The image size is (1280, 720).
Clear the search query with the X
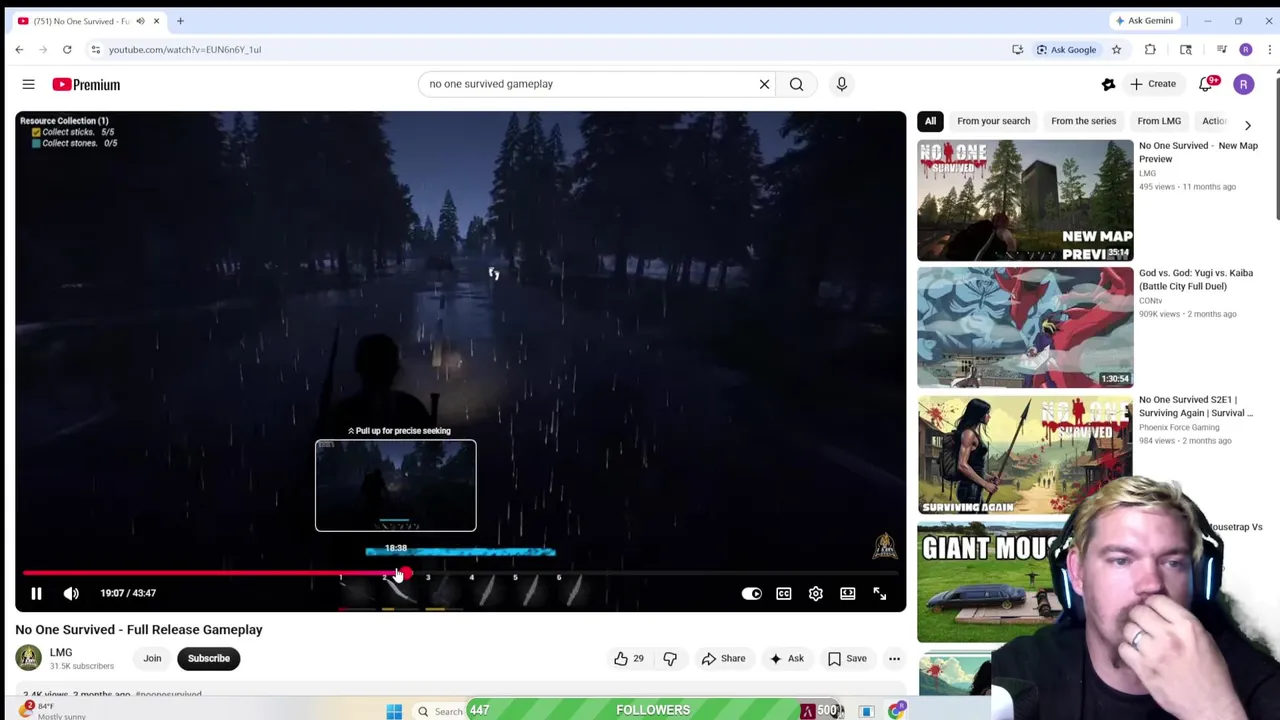764,84
